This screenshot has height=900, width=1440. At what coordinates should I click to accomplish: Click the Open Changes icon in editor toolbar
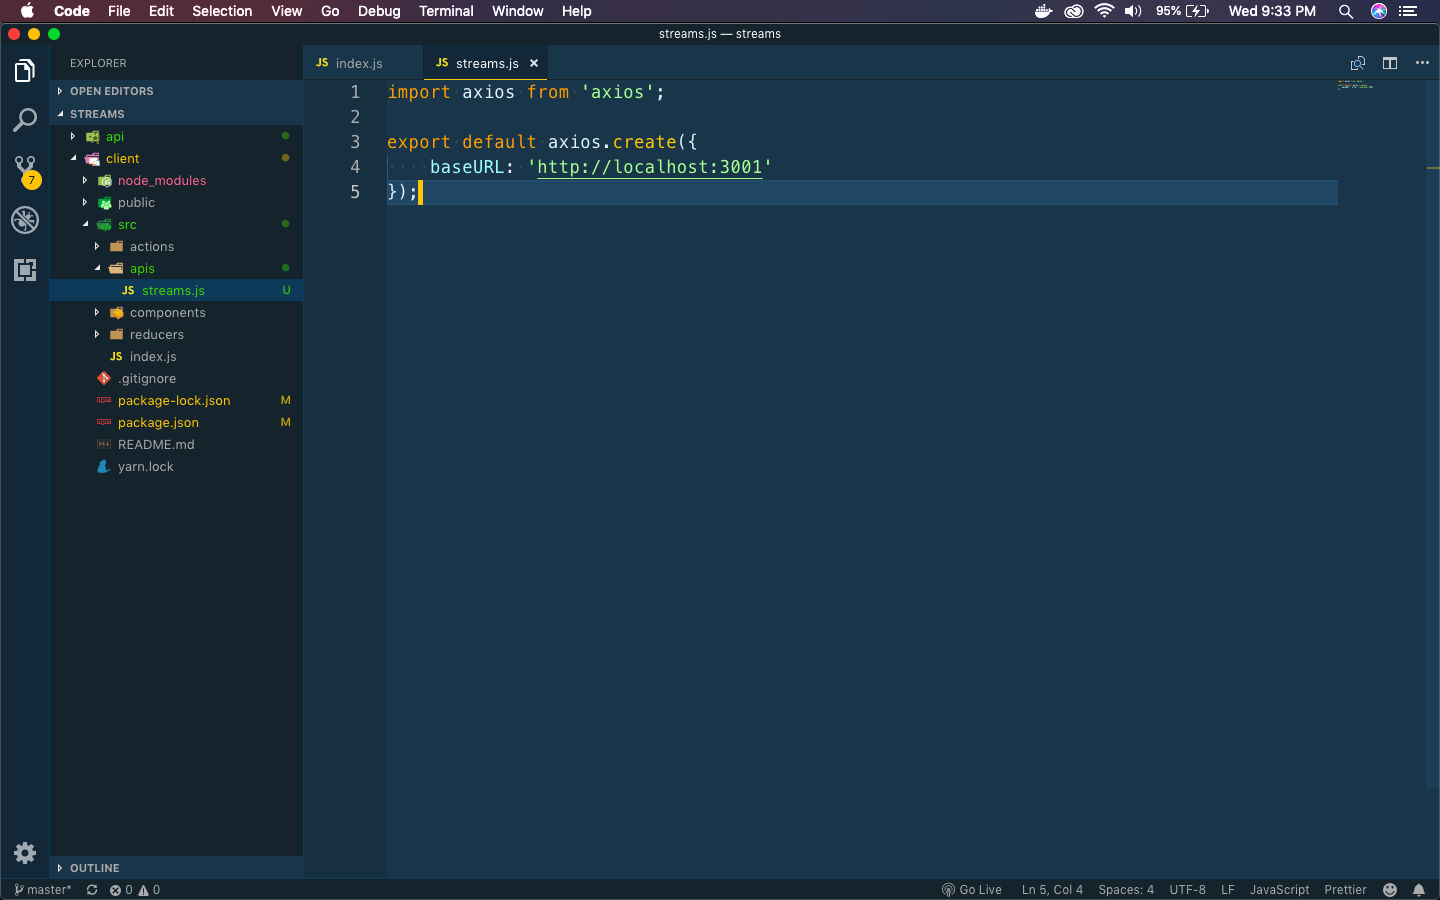(1358, 63)
